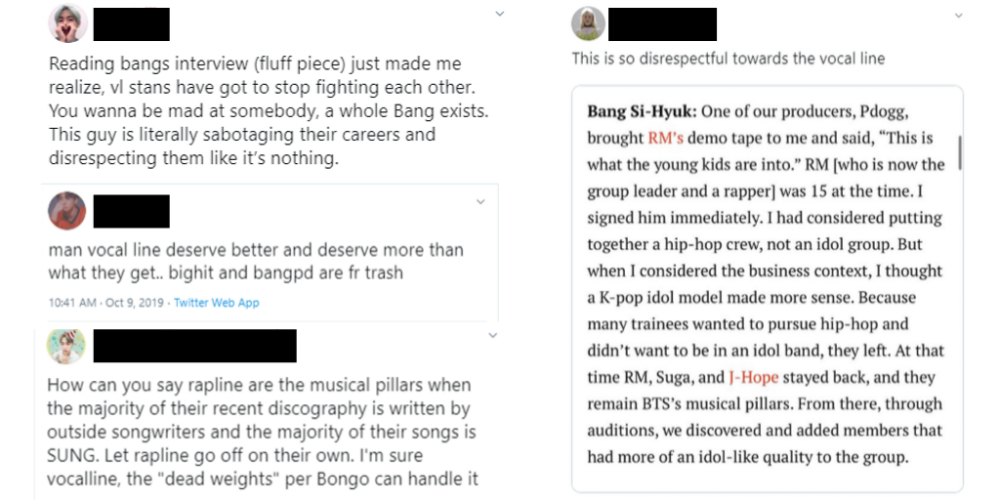
Task: Click the tweet text "This is so disrespectful towards the vocal line"
Action: tap(728, 59)
